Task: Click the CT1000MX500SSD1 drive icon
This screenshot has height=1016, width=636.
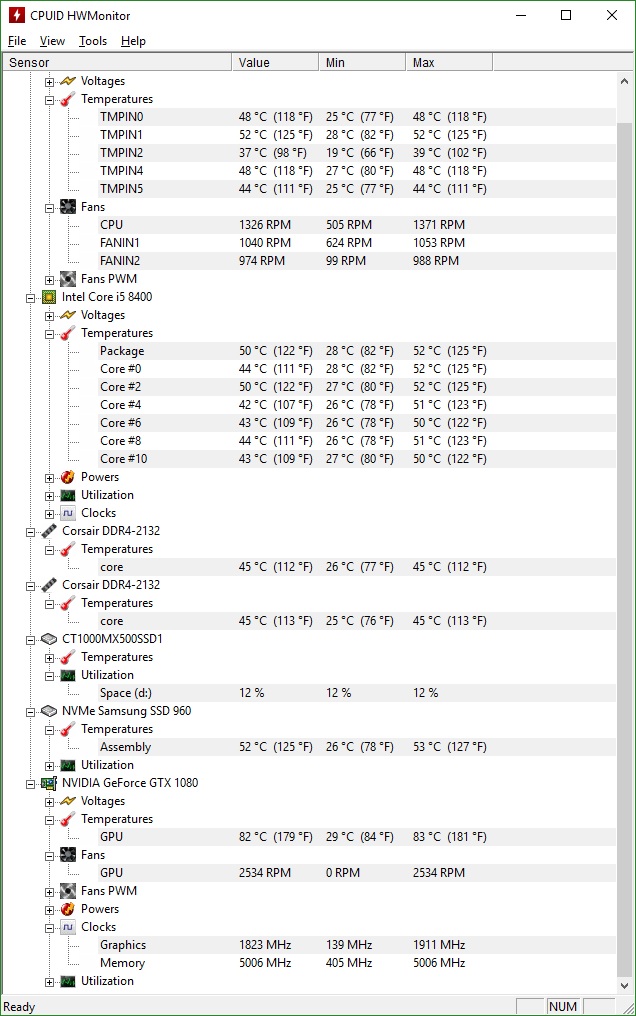Action: (49, 639)
